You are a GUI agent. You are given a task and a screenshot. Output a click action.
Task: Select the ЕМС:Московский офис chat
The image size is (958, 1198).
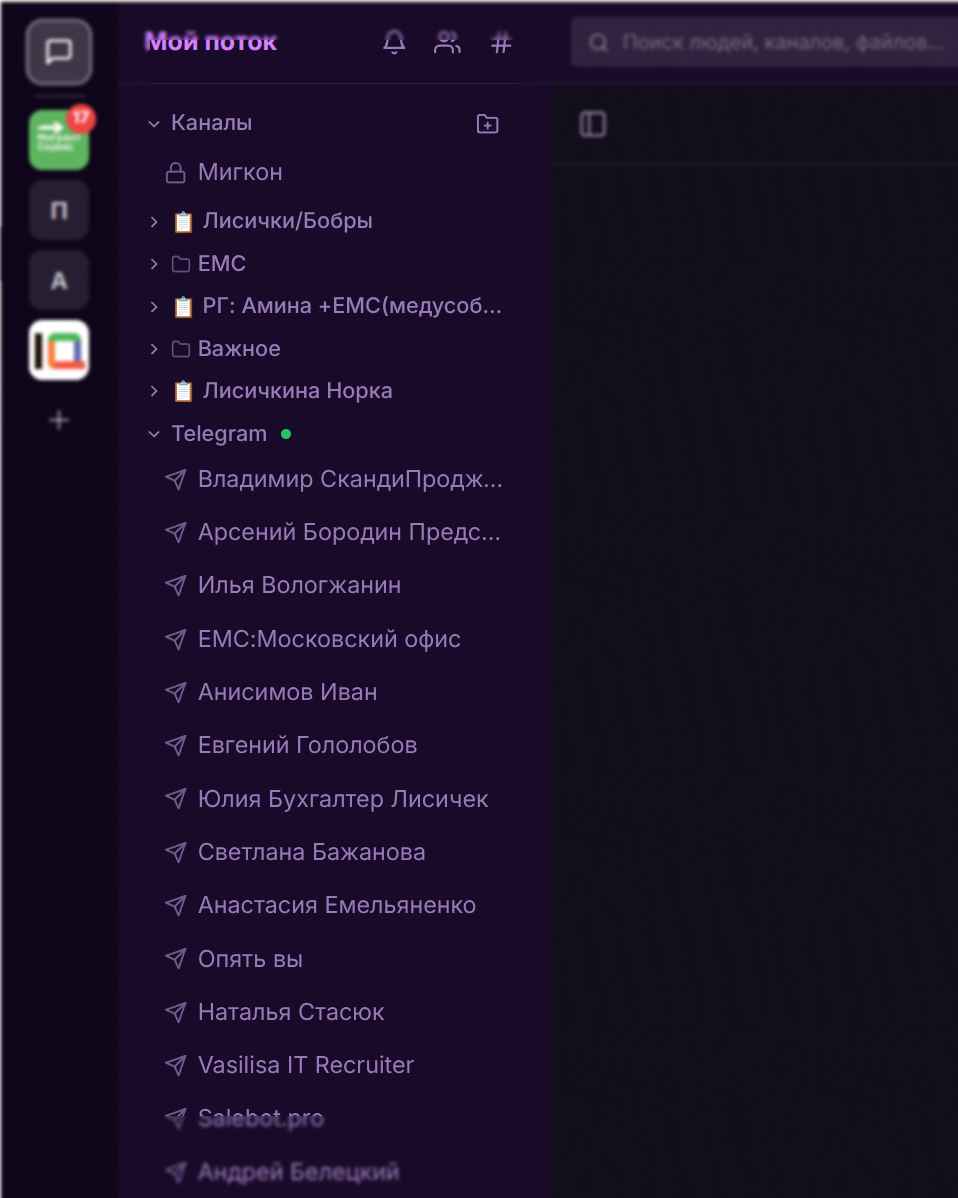pyautogui.click(x=329, y=639)
